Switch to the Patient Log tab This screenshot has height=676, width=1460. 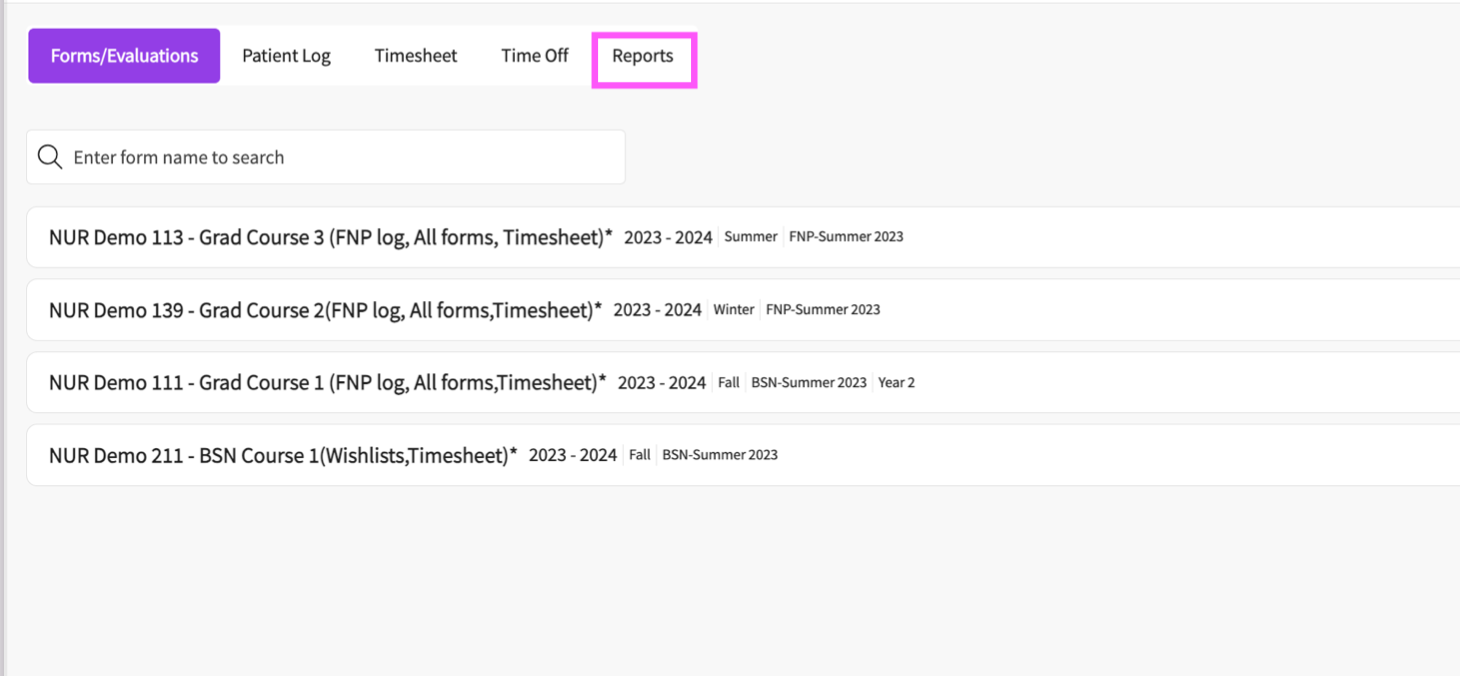tap(286, 56)
